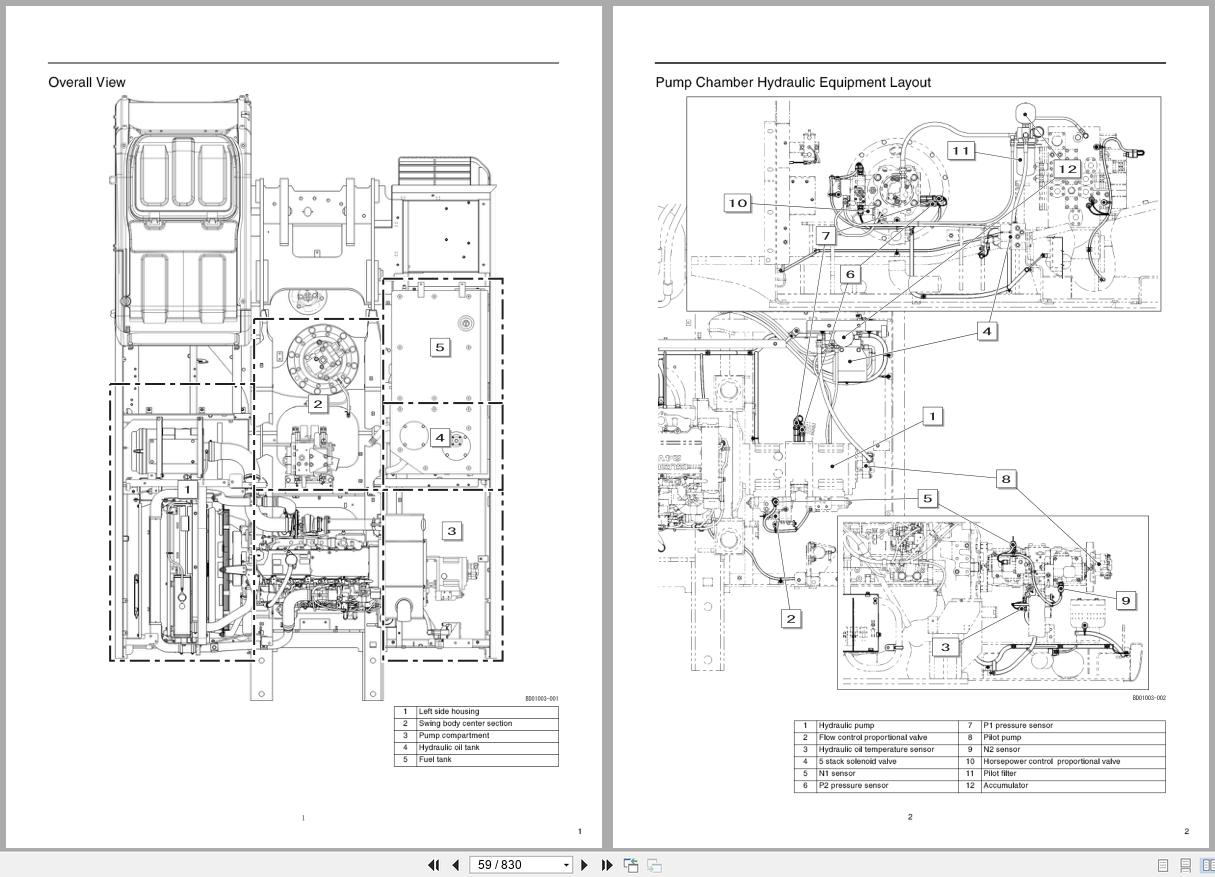Switch to continuous scrolling layout
This screenshot has height=877, width=1215.
point(1185,865)
